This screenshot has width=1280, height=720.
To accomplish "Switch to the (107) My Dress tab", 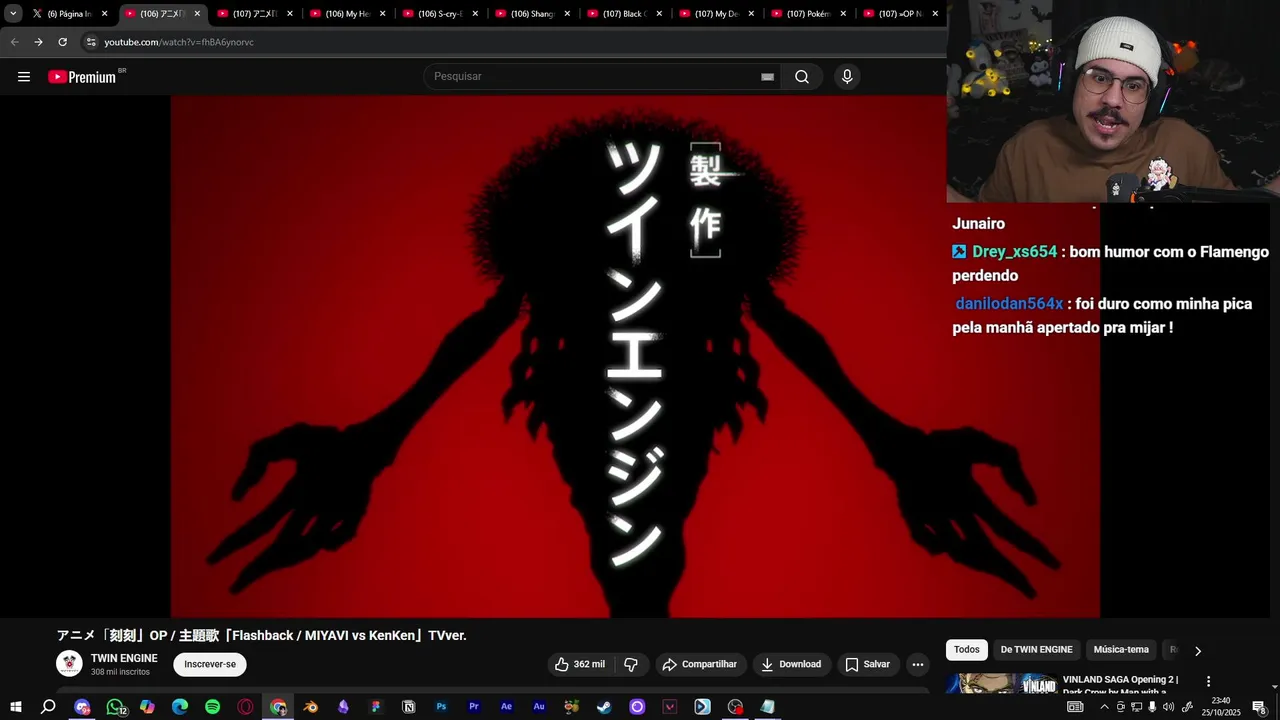I will coord(717,14).
